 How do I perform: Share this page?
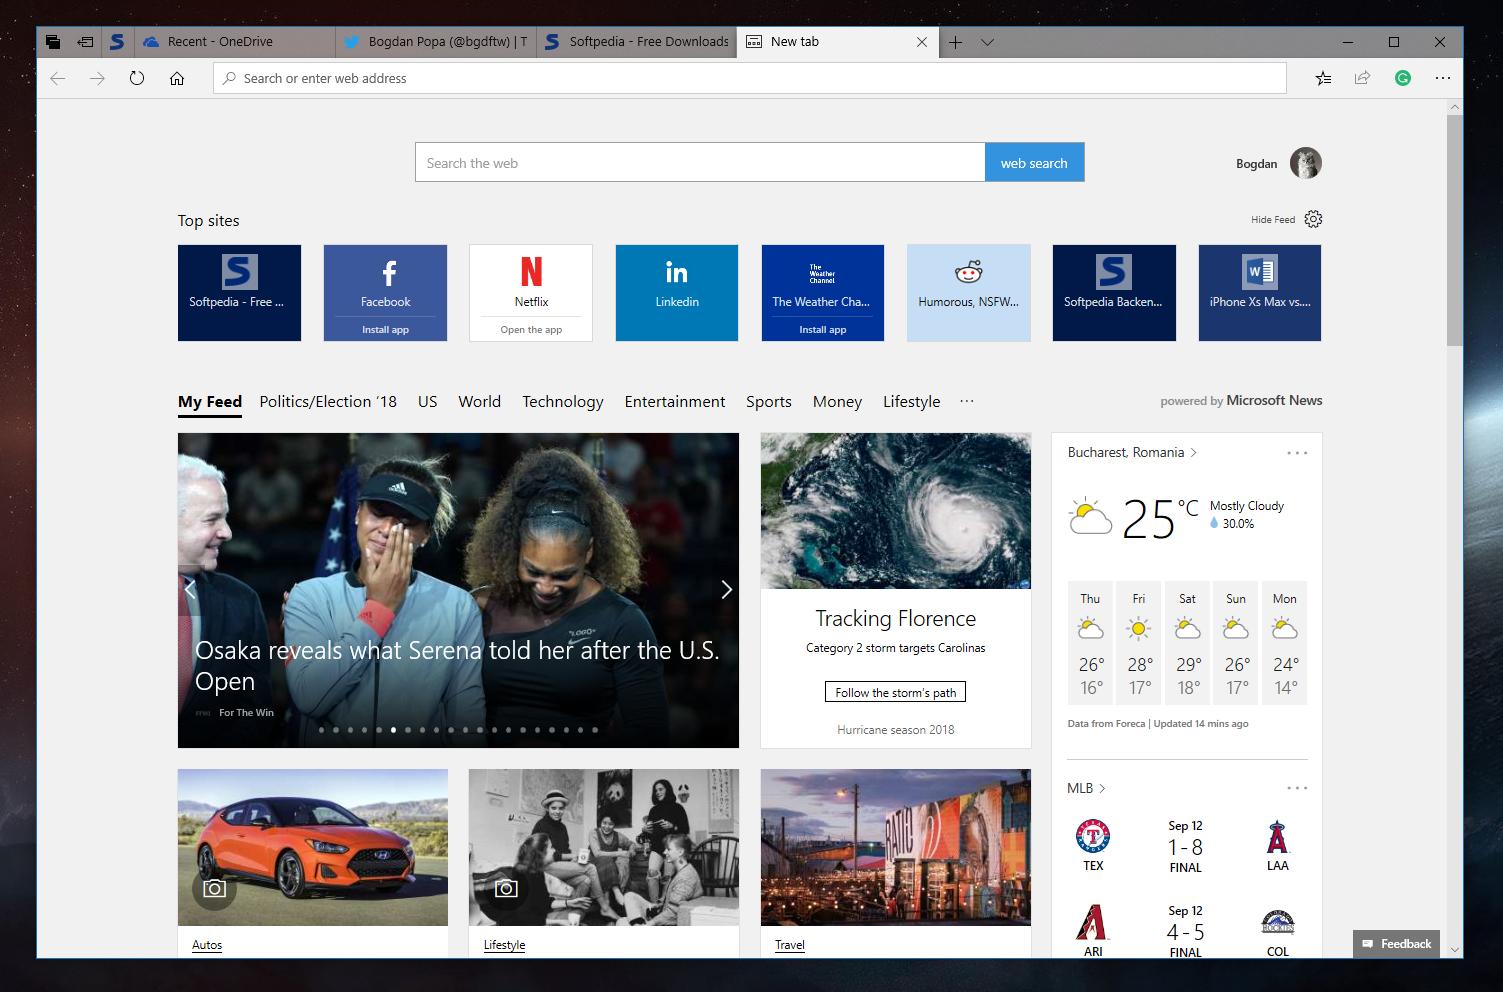tap(1361, 78)
